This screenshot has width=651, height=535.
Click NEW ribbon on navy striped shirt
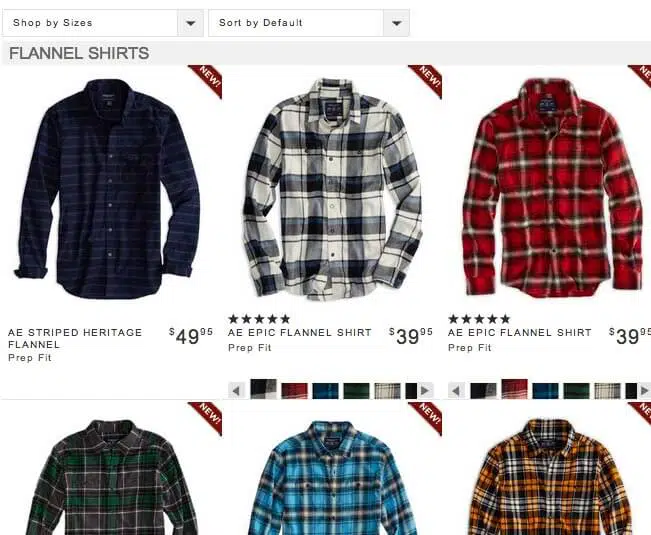[x=207, y=80]
